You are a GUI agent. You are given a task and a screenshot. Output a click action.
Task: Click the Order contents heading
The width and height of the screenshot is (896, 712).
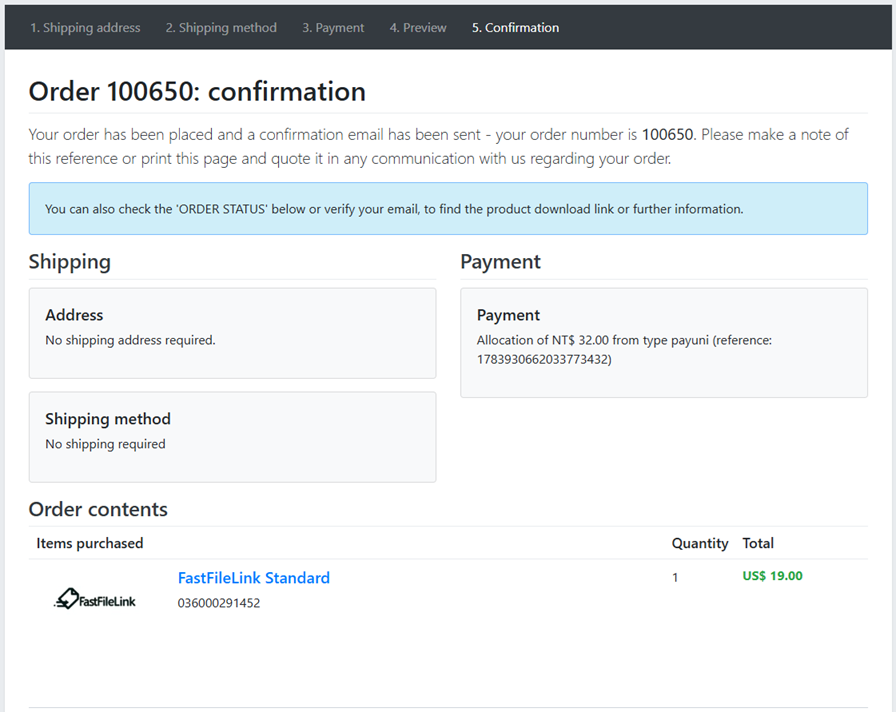click(x=98, y=509)
